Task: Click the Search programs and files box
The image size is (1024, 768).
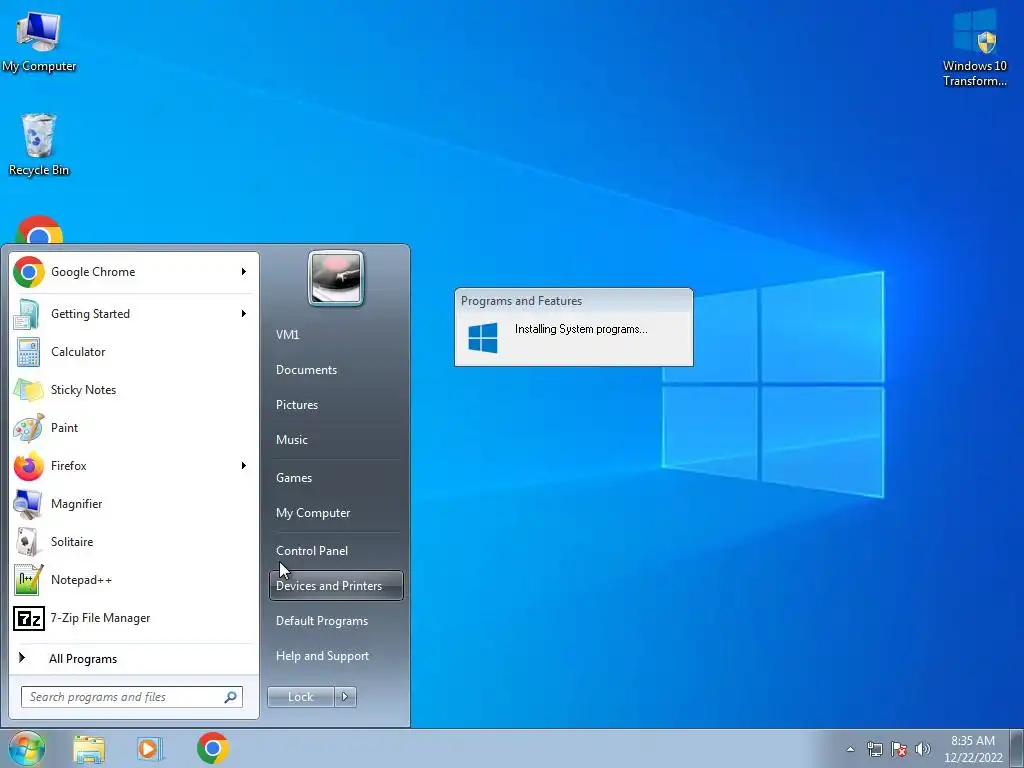Action: (131, 697)
